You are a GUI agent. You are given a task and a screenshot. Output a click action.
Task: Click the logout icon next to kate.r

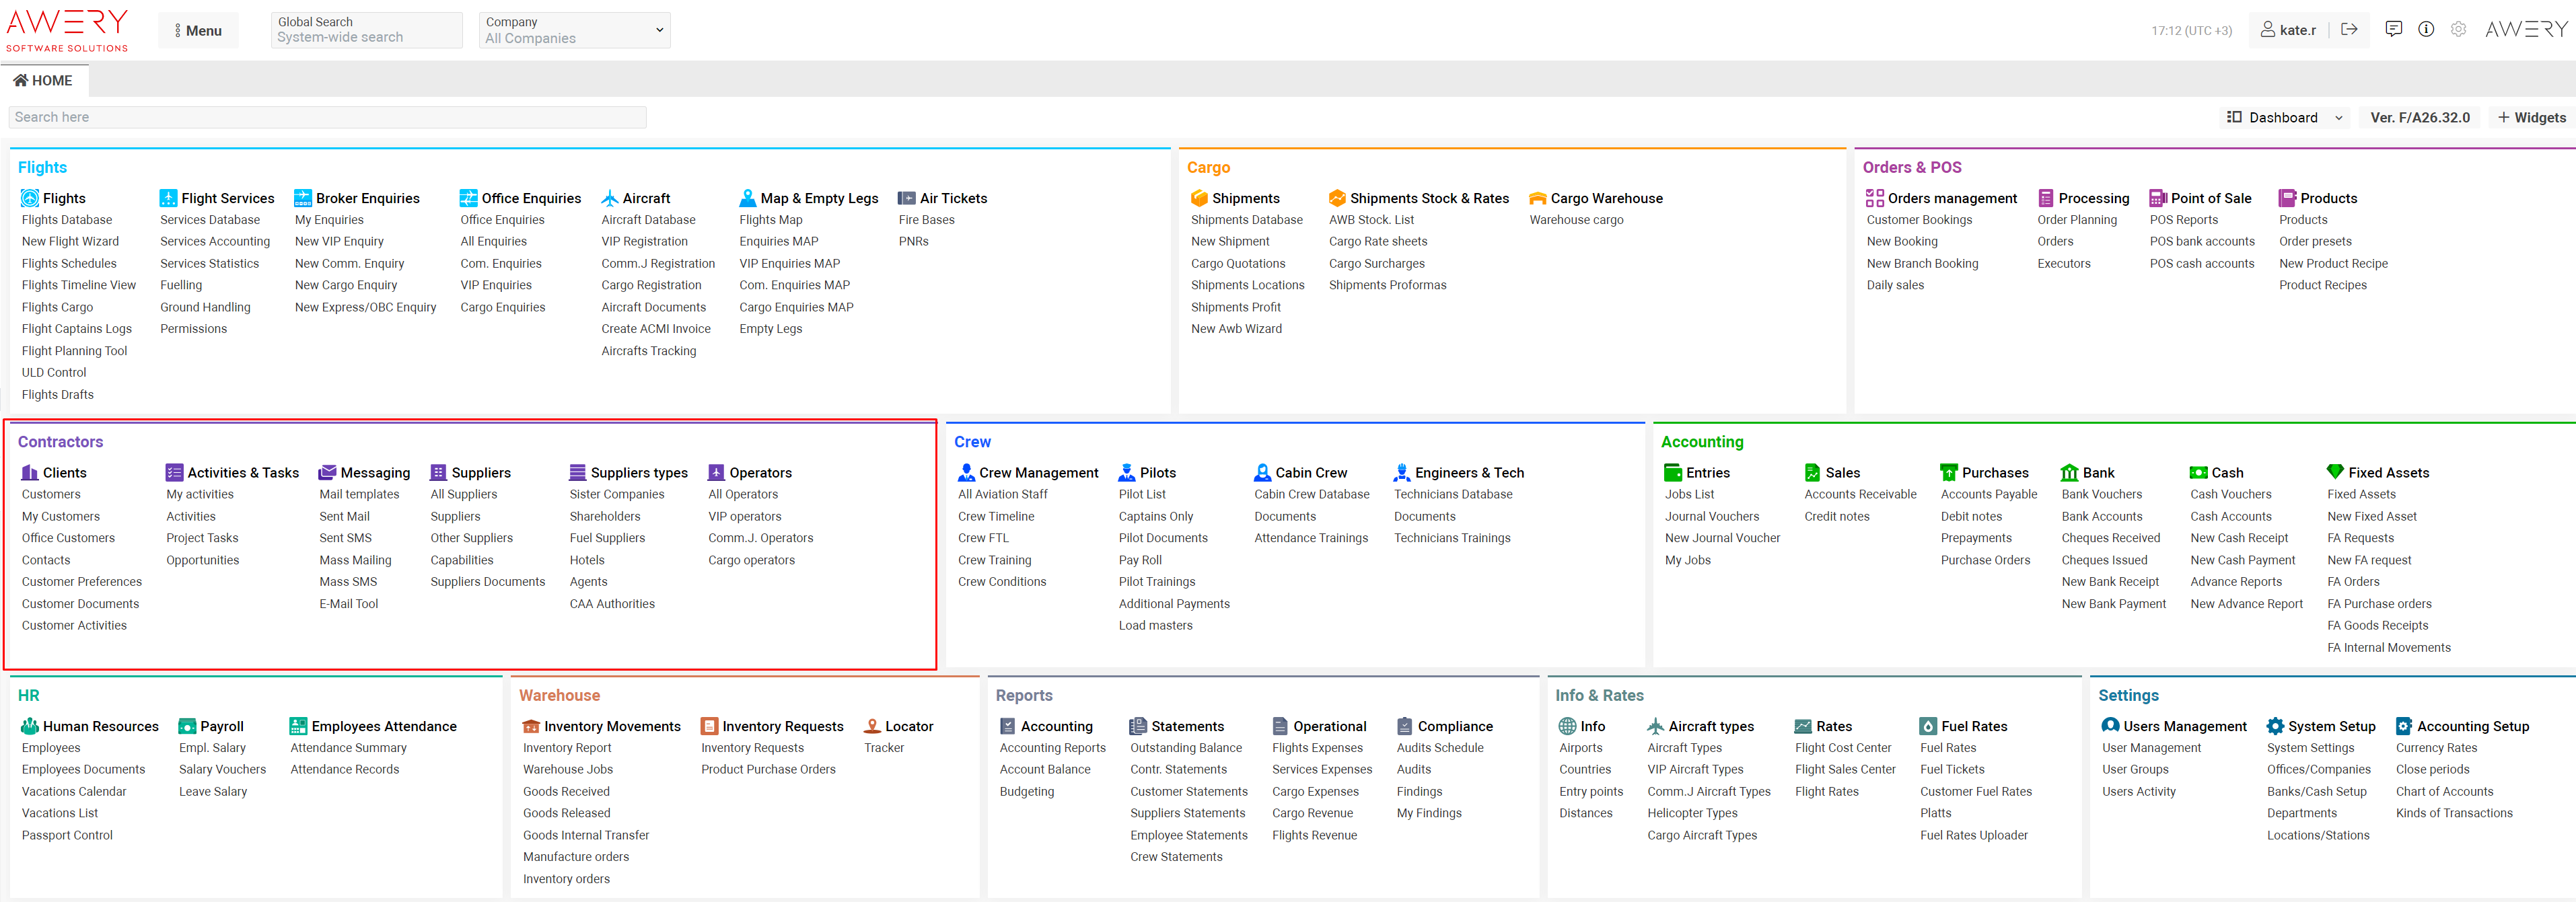2349,30
